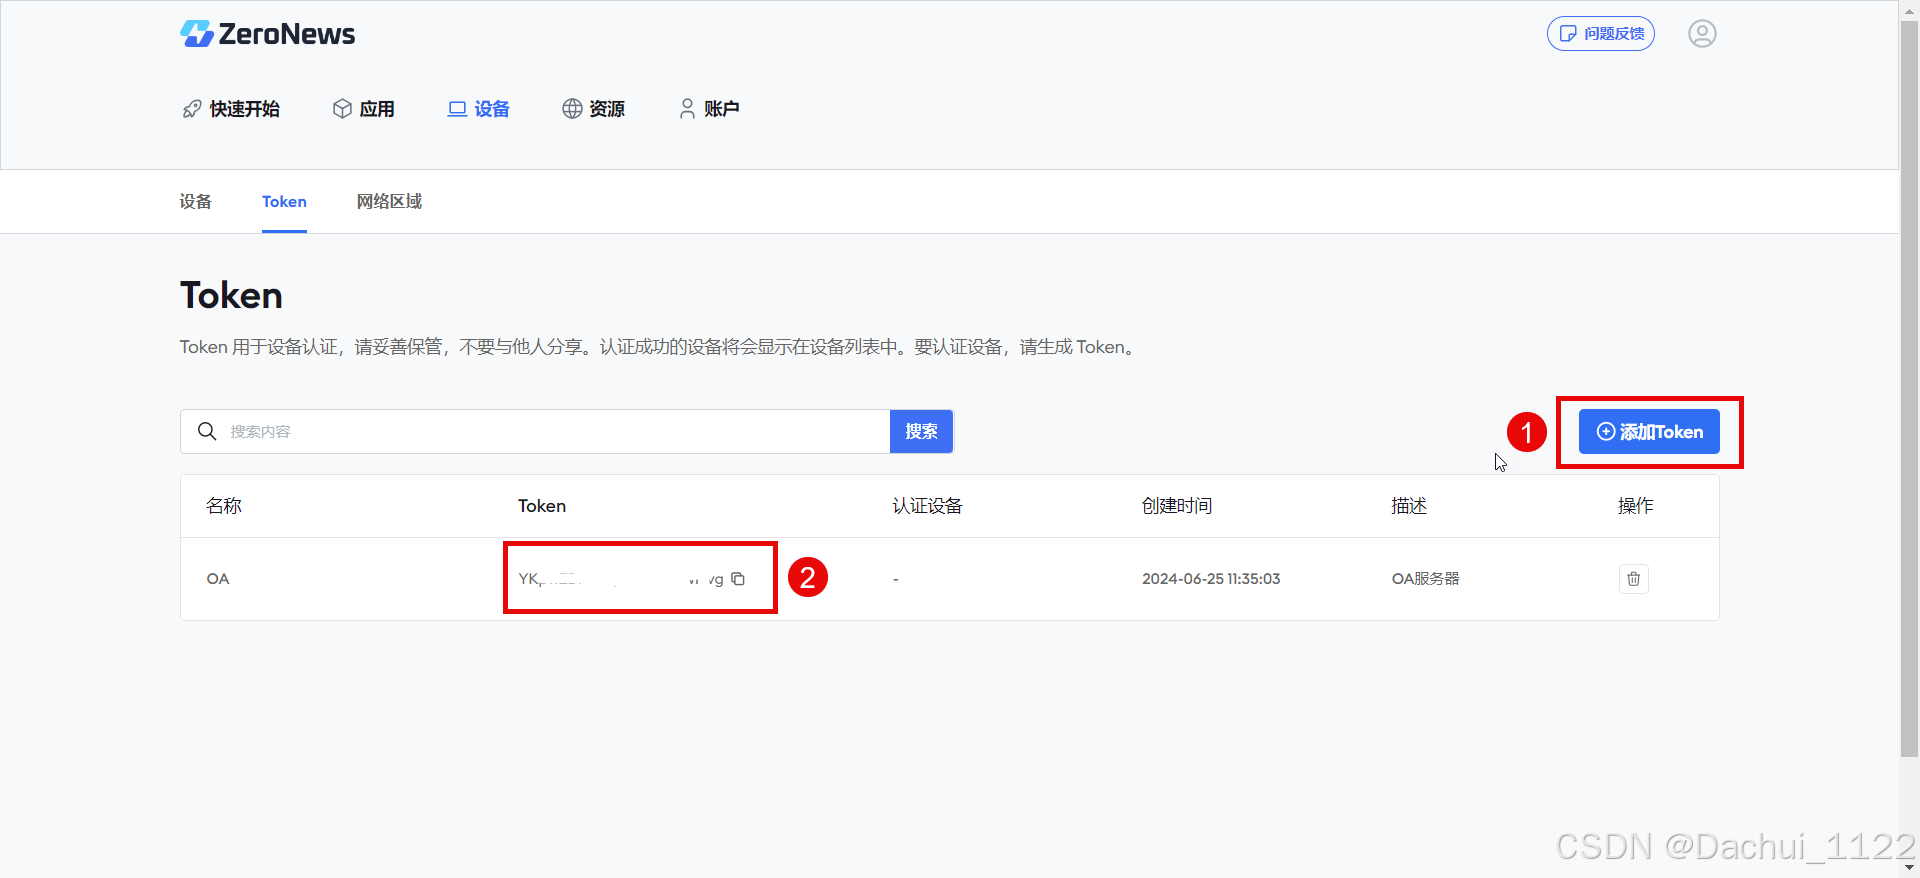Delete the OA token with trash icon
Viewport: 1920px width, 878px height.
tap(1633, 579)
